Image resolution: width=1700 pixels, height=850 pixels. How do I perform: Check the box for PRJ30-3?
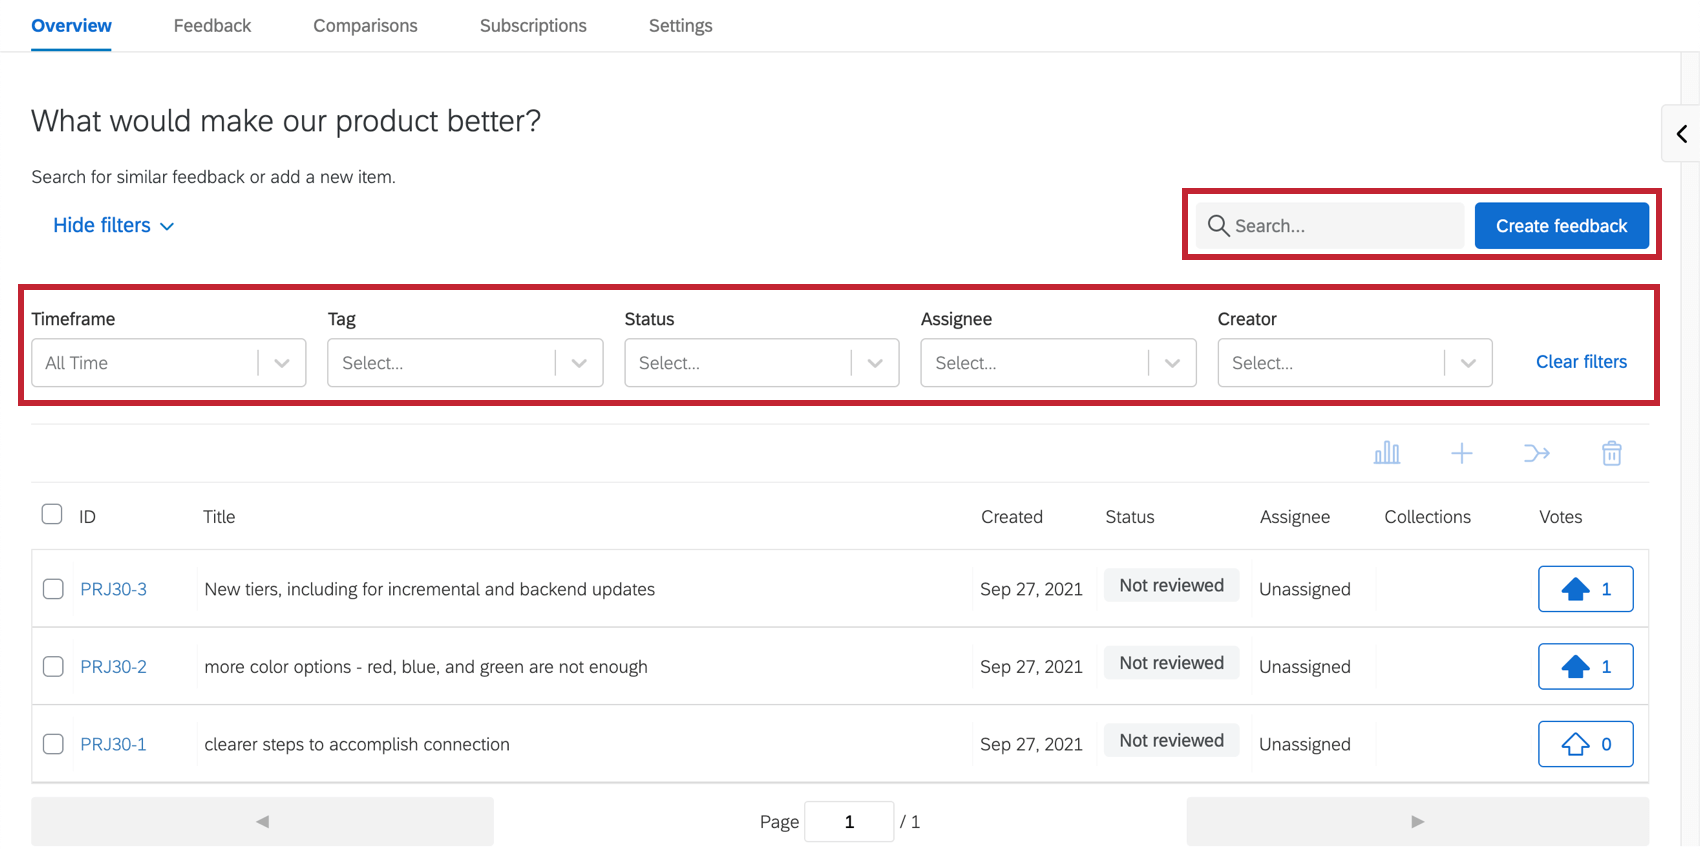[54, 589]
